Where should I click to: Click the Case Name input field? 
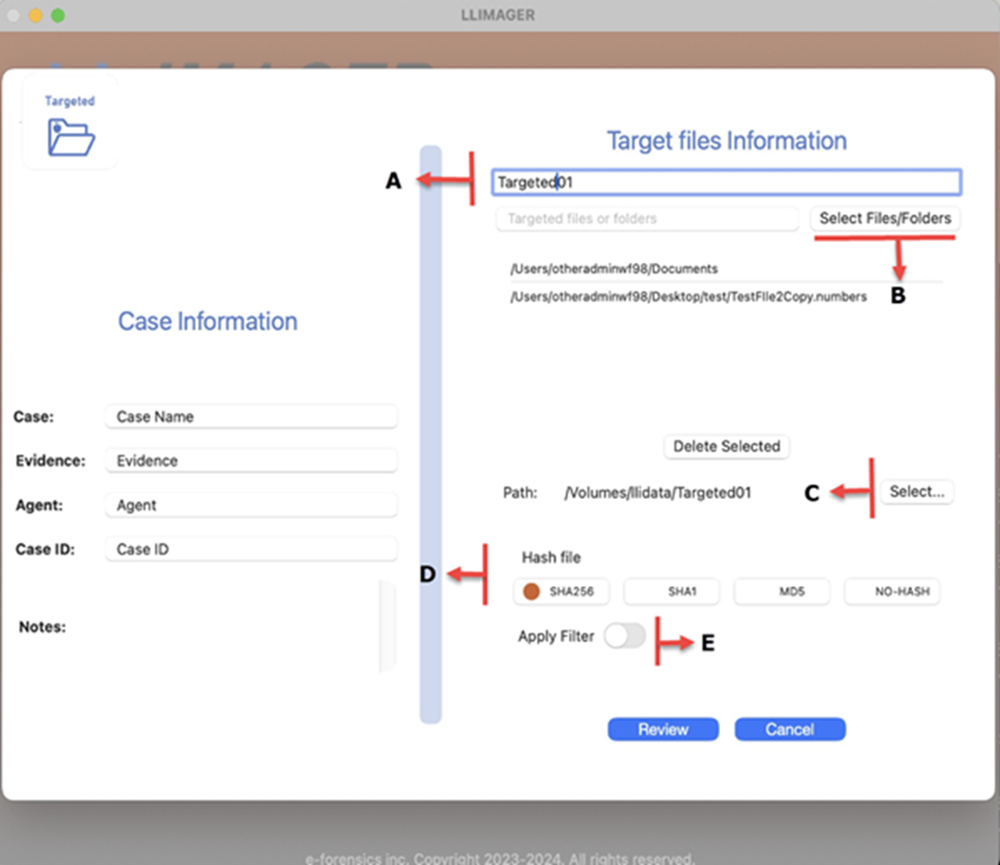pos(250,417)
